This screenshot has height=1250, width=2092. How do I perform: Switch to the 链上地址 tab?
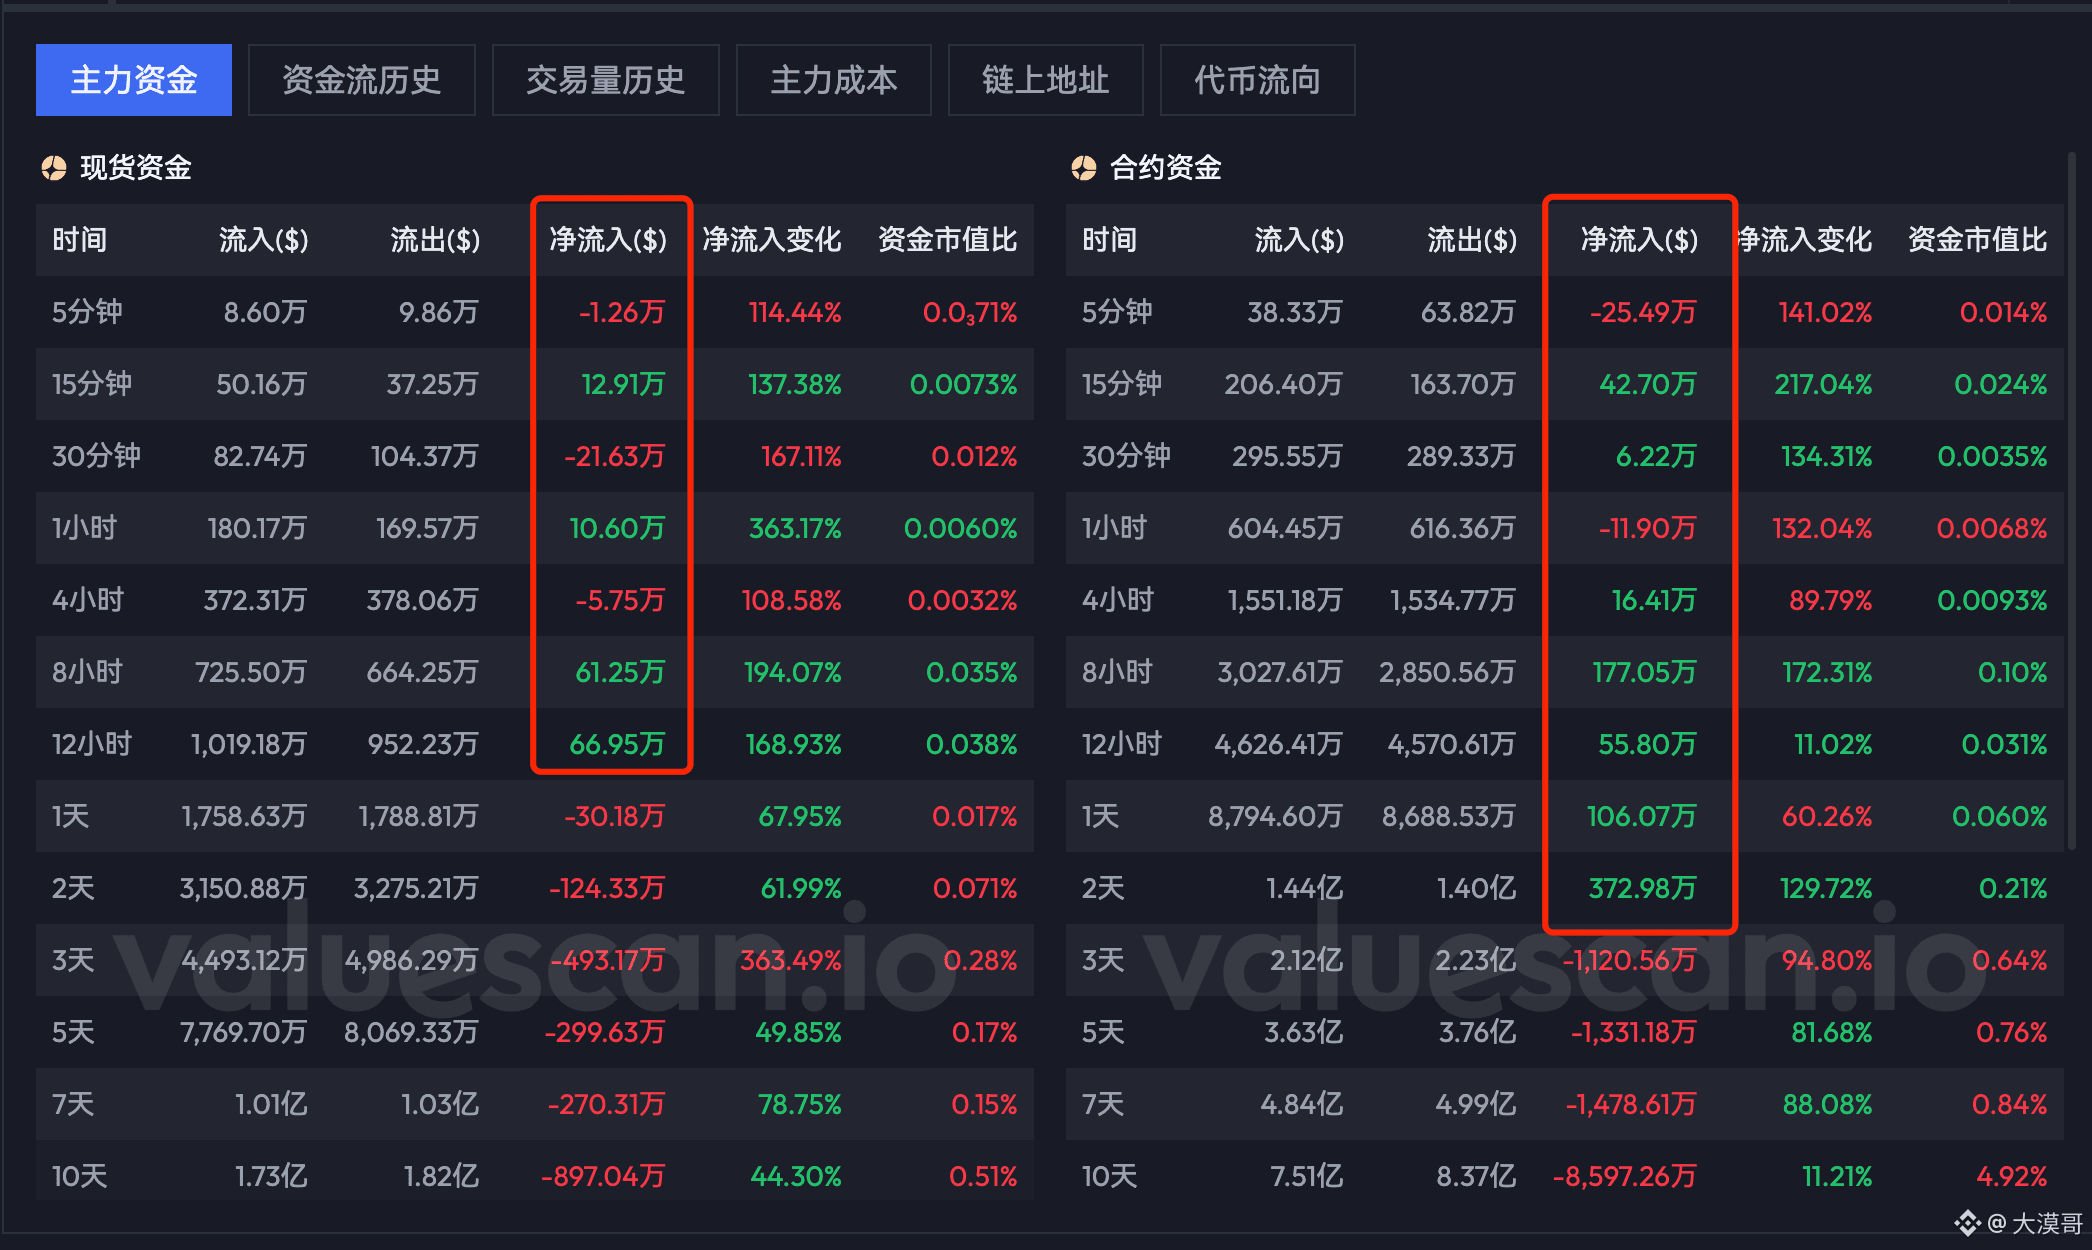1045,80
